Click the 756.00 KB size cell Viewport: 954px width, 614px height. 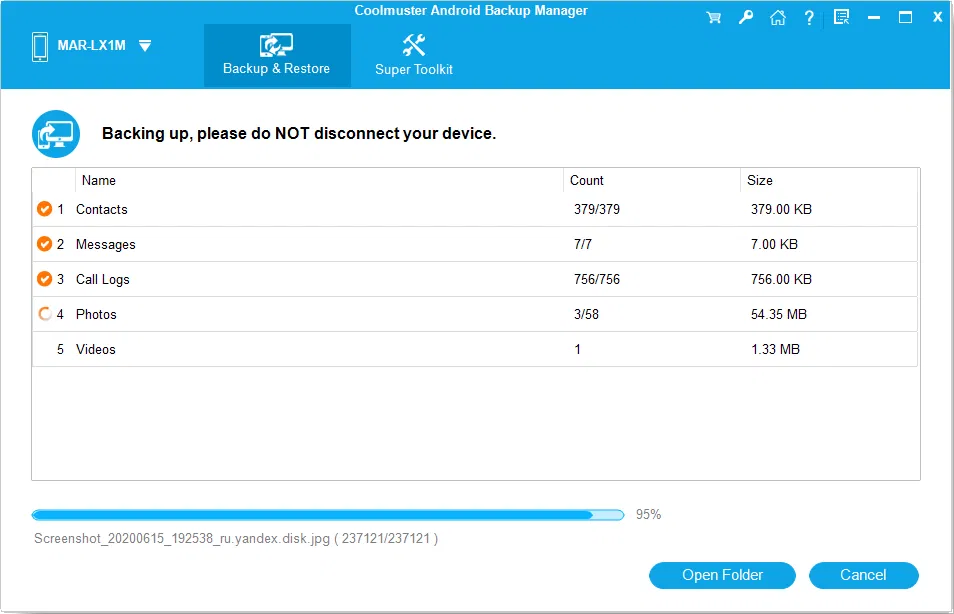click(x=781, y=279)
